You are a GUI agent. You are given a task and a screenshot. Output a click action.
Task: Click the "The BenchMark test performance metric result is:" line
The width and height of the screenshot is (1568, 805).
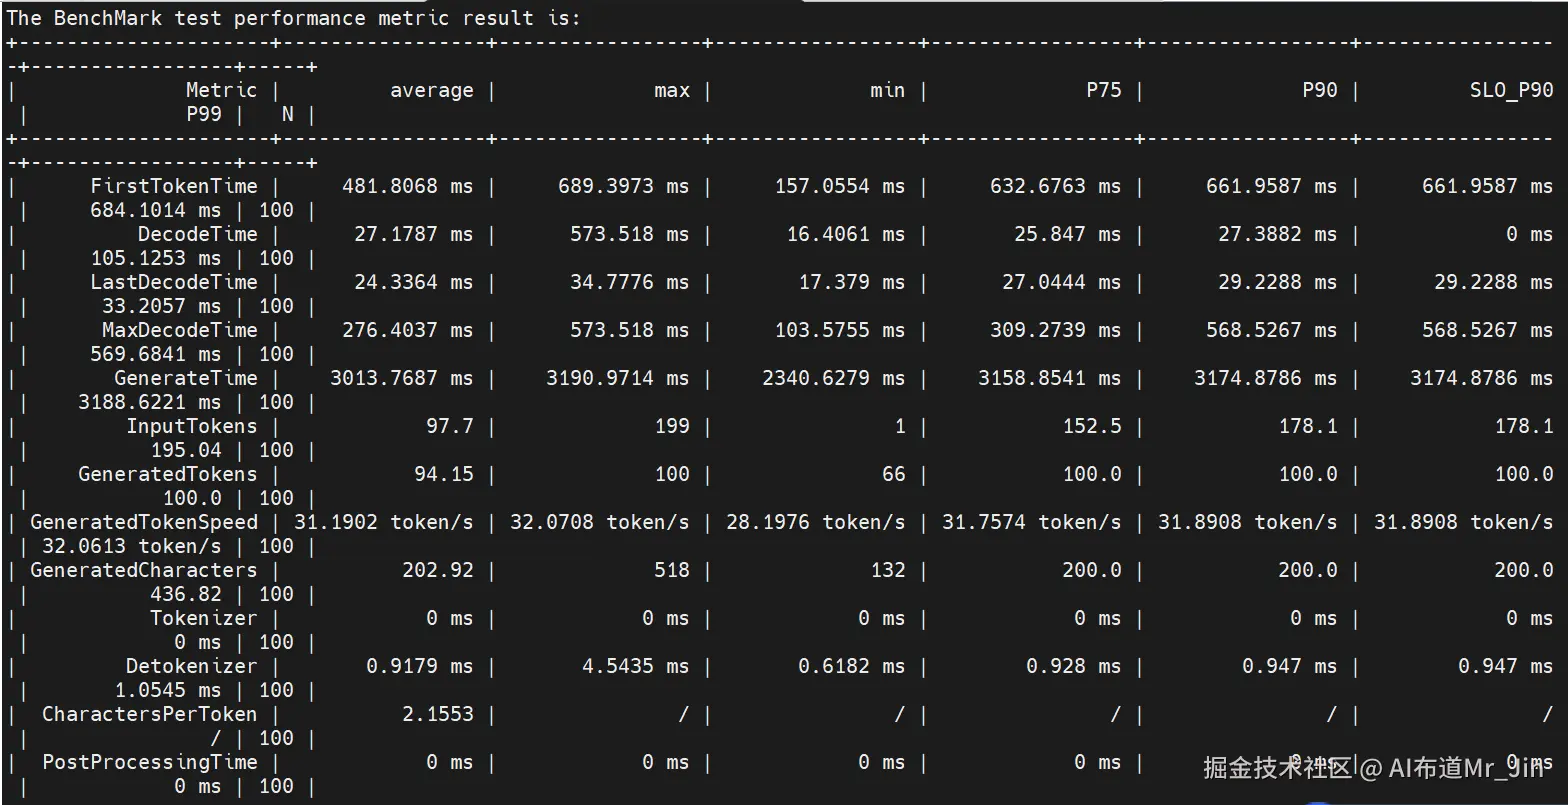click(293, 18)
